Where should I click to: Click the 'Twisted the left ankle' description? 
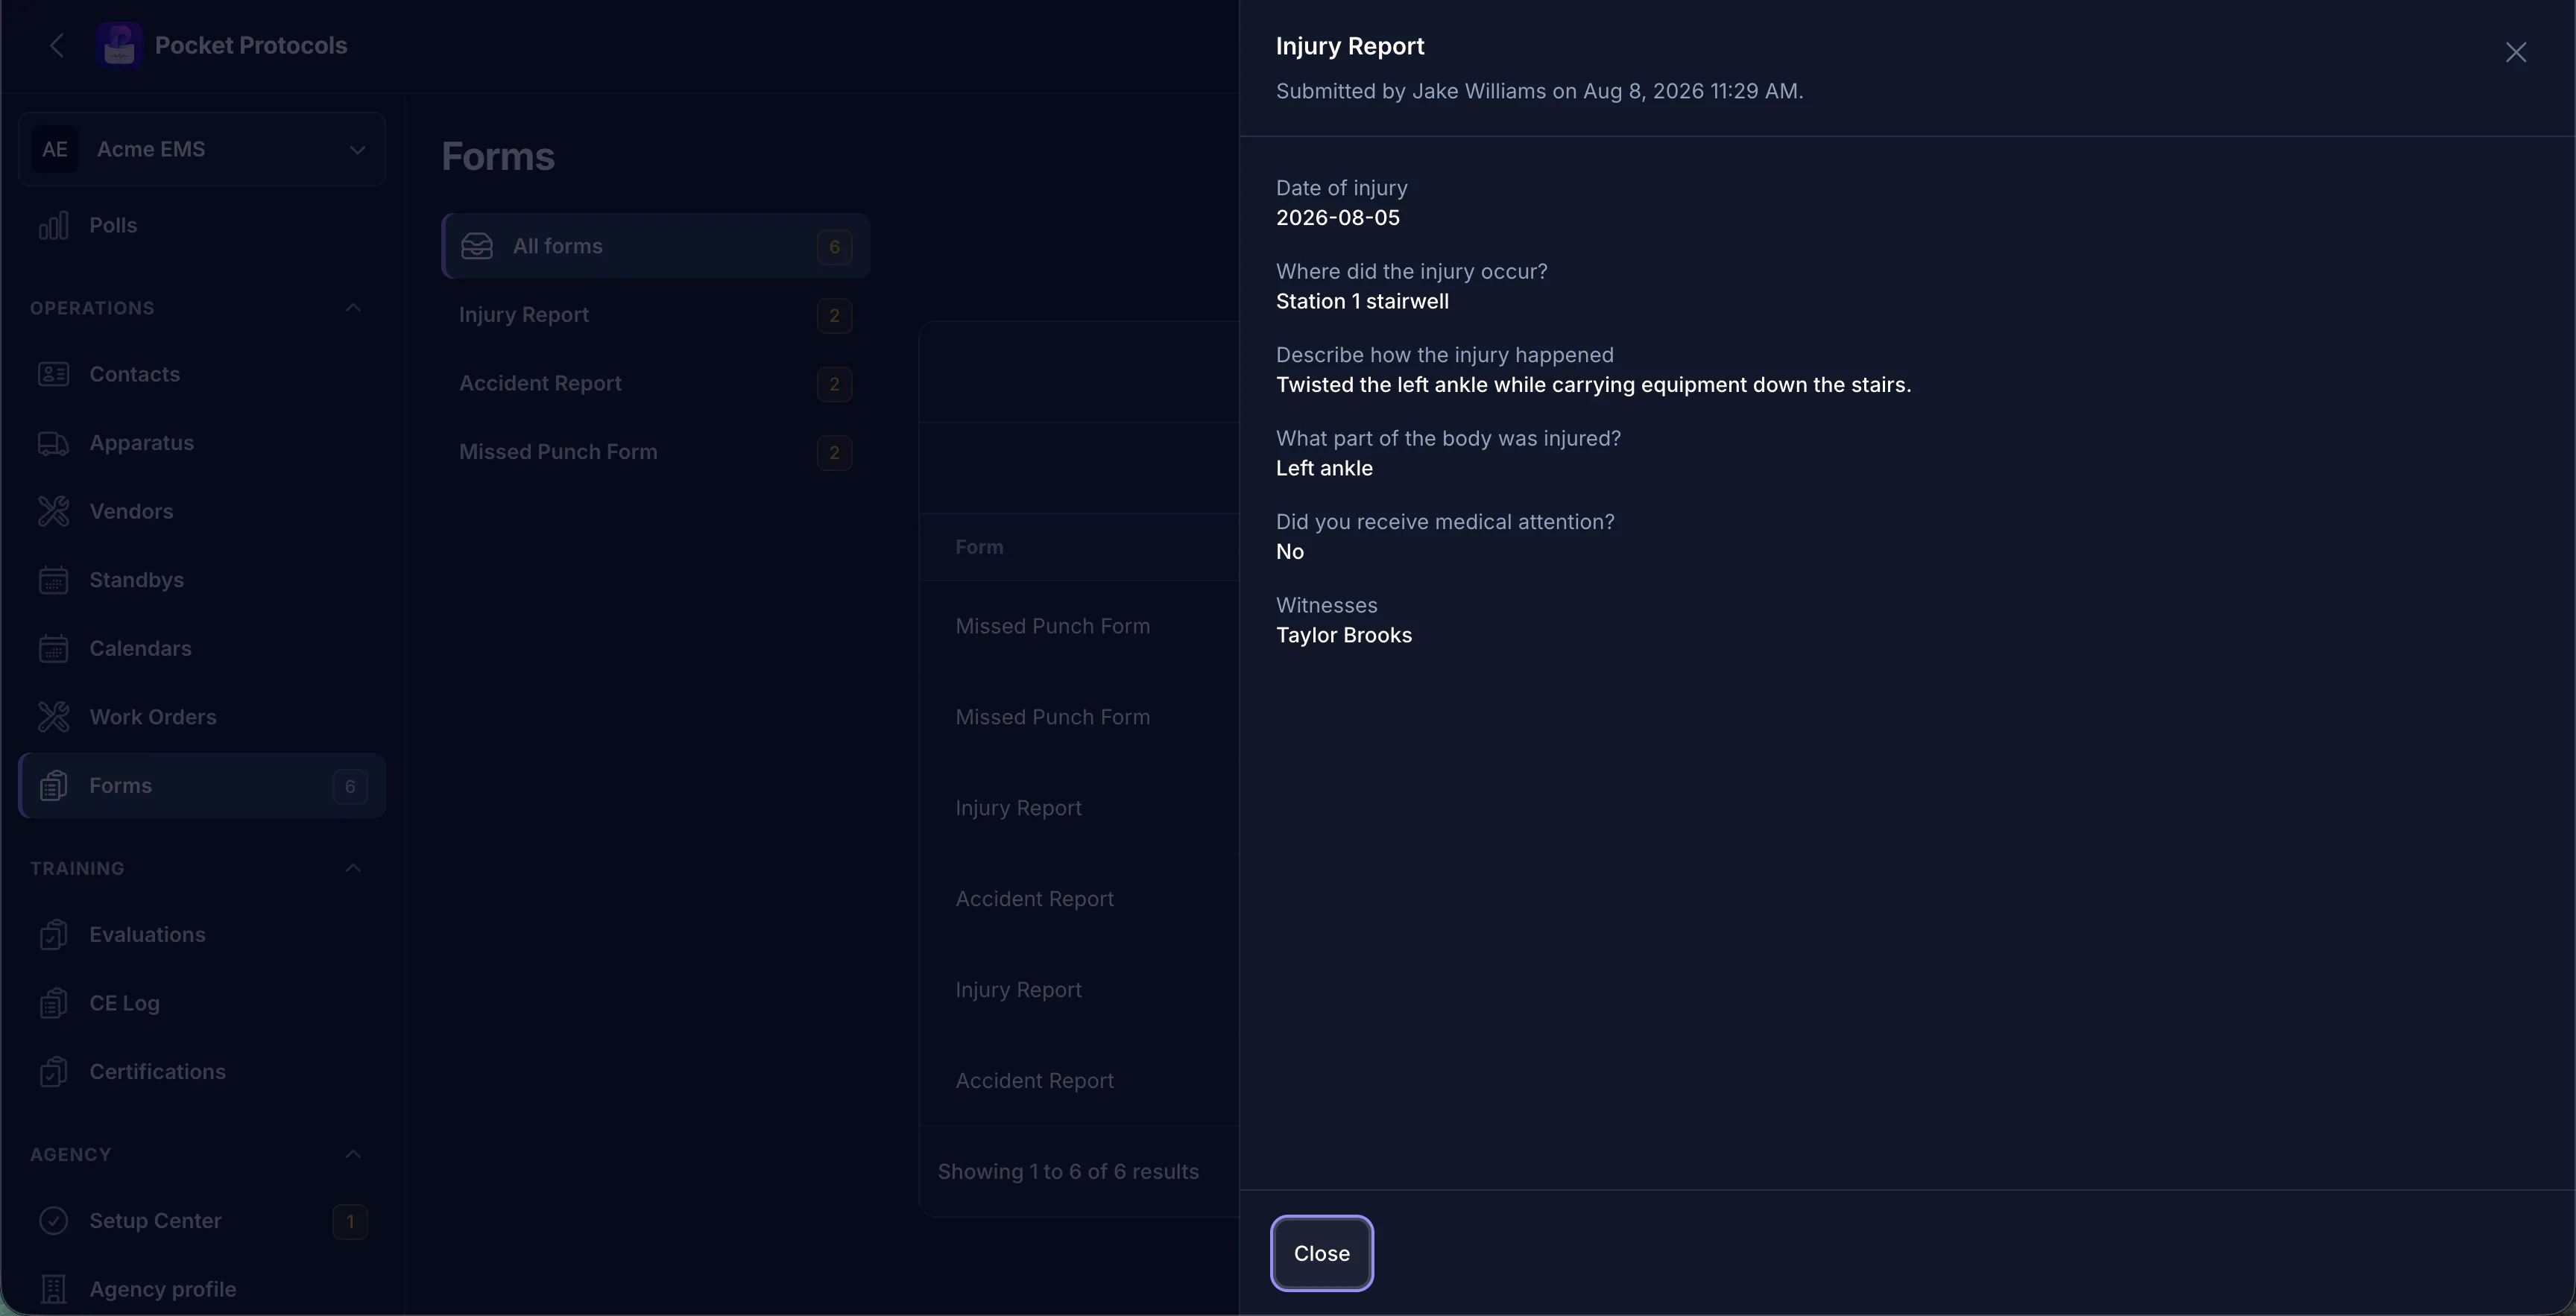pyautogui.click(x=1593, y=385)
